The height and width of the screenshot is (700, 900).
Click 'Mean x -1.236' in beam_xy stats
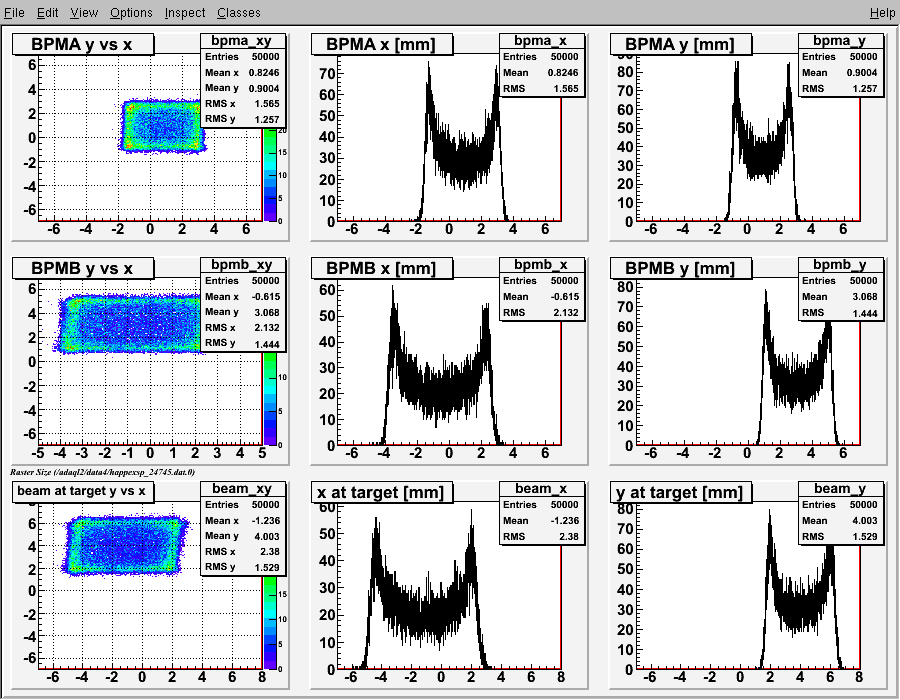[x=242, y=520]
